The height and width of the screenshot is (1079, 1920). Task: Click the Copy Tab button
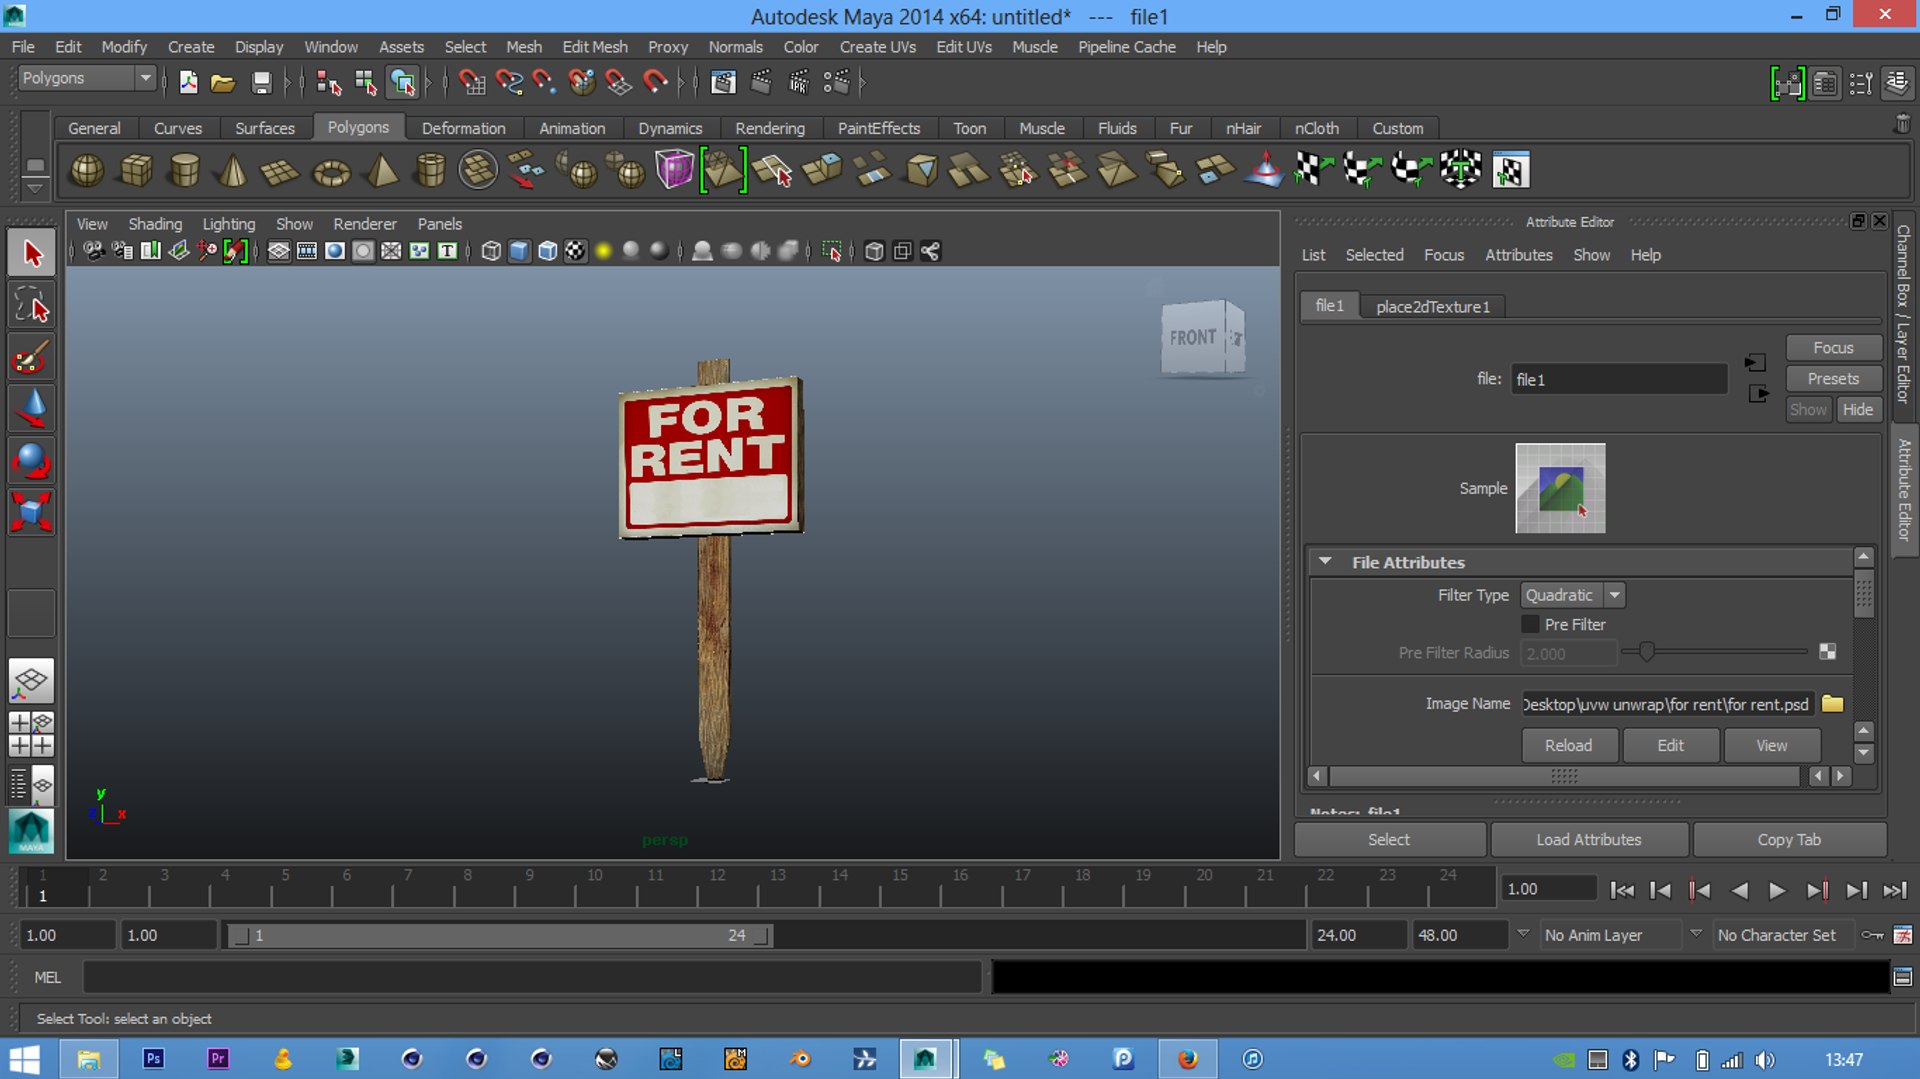click(1789, 840)
